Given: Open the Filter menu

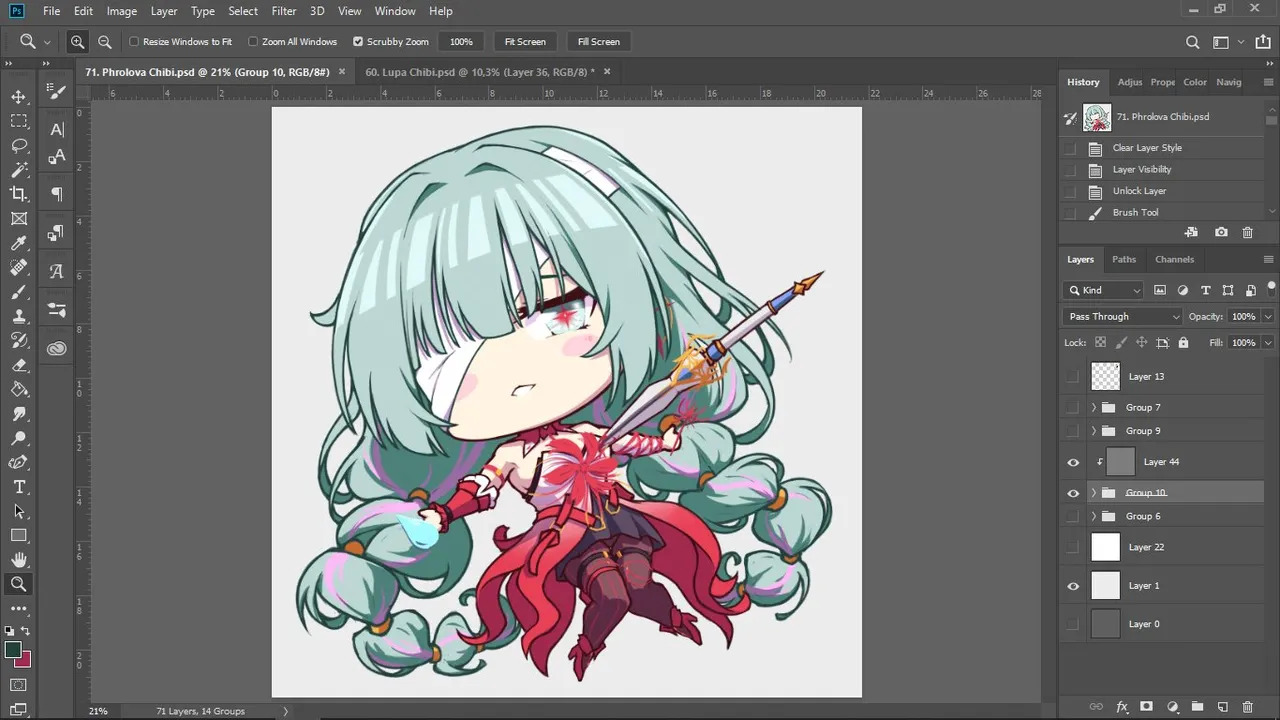Looking at the screenshot, I should pos(284,11).
